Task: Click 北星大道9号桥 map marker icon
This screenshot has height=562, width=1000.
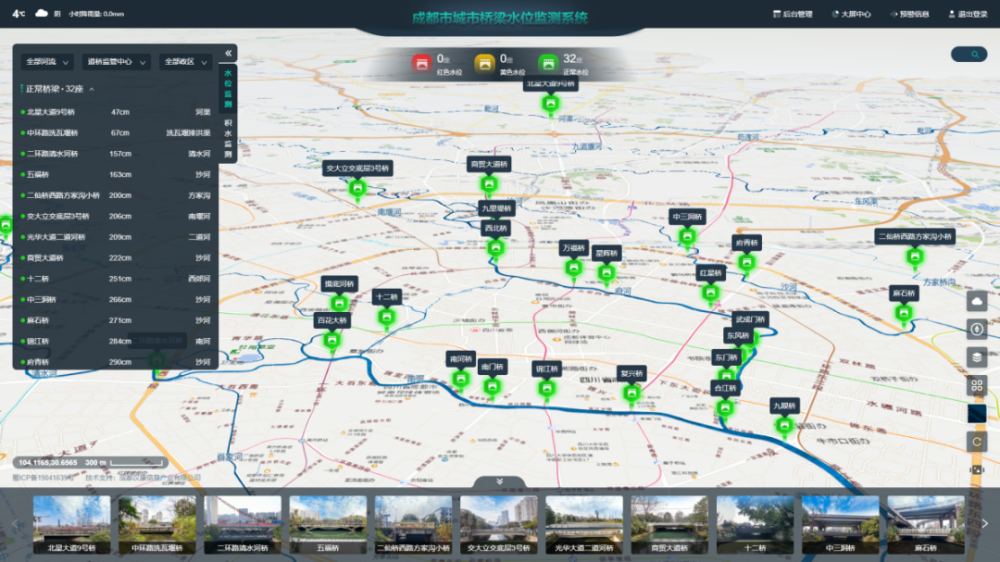Action: (x=550, y=104)
